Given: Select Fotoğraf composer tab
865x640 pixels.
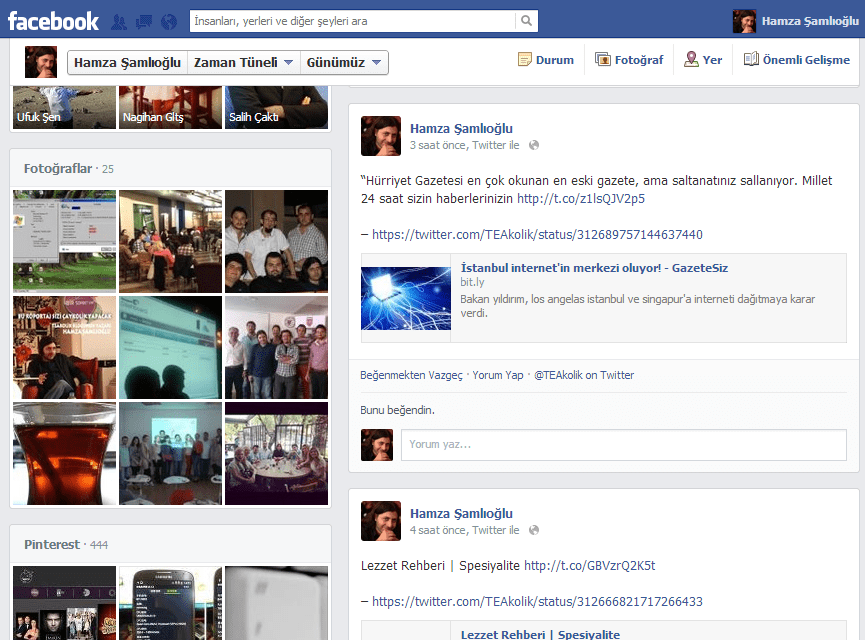Looking at the screenshot, I should (629, 60).
